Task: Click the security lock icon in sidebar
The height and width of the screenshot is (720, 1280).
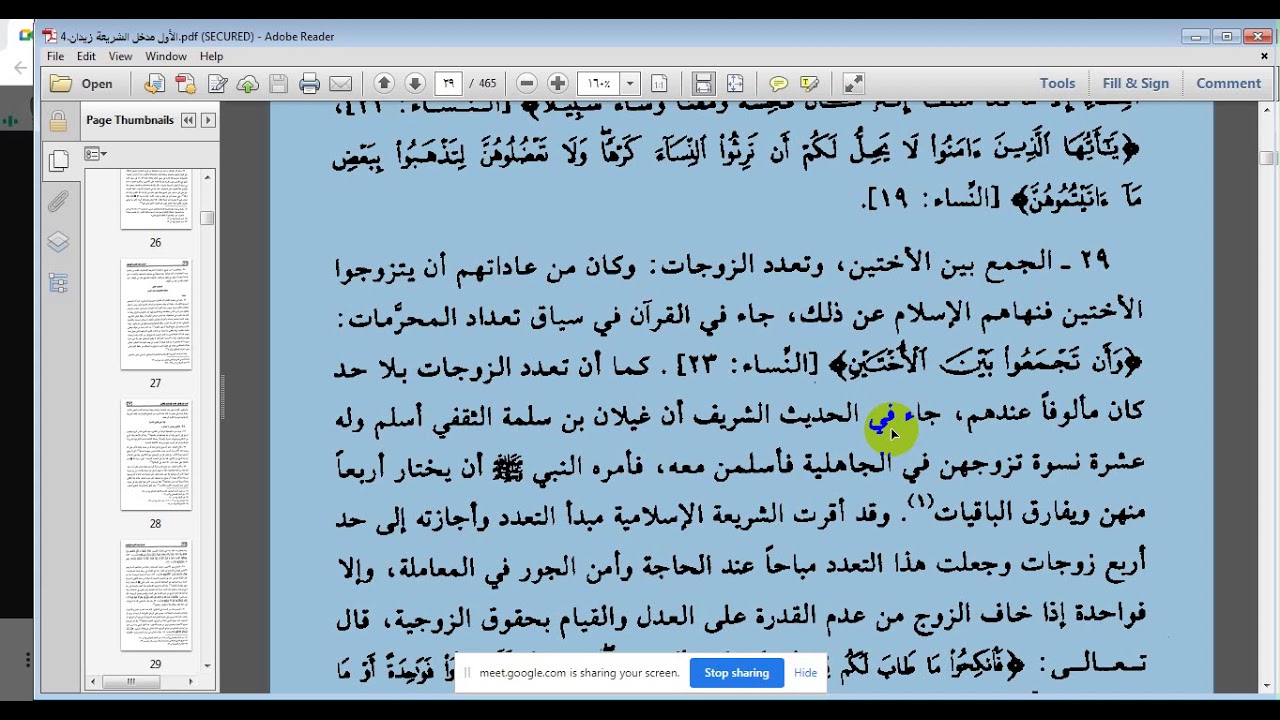Action: click(58, 122)
